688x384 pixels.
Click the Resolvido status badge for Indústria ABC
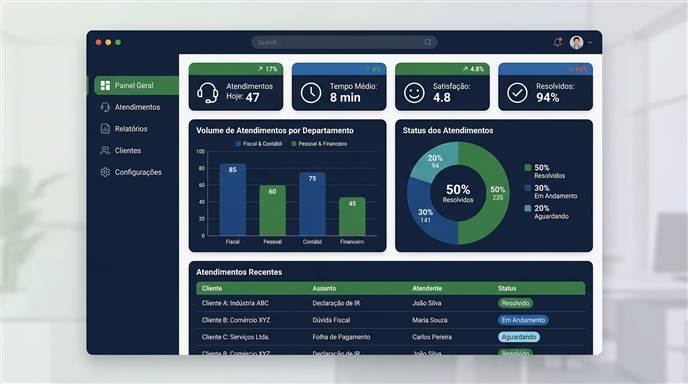[516, 303]
